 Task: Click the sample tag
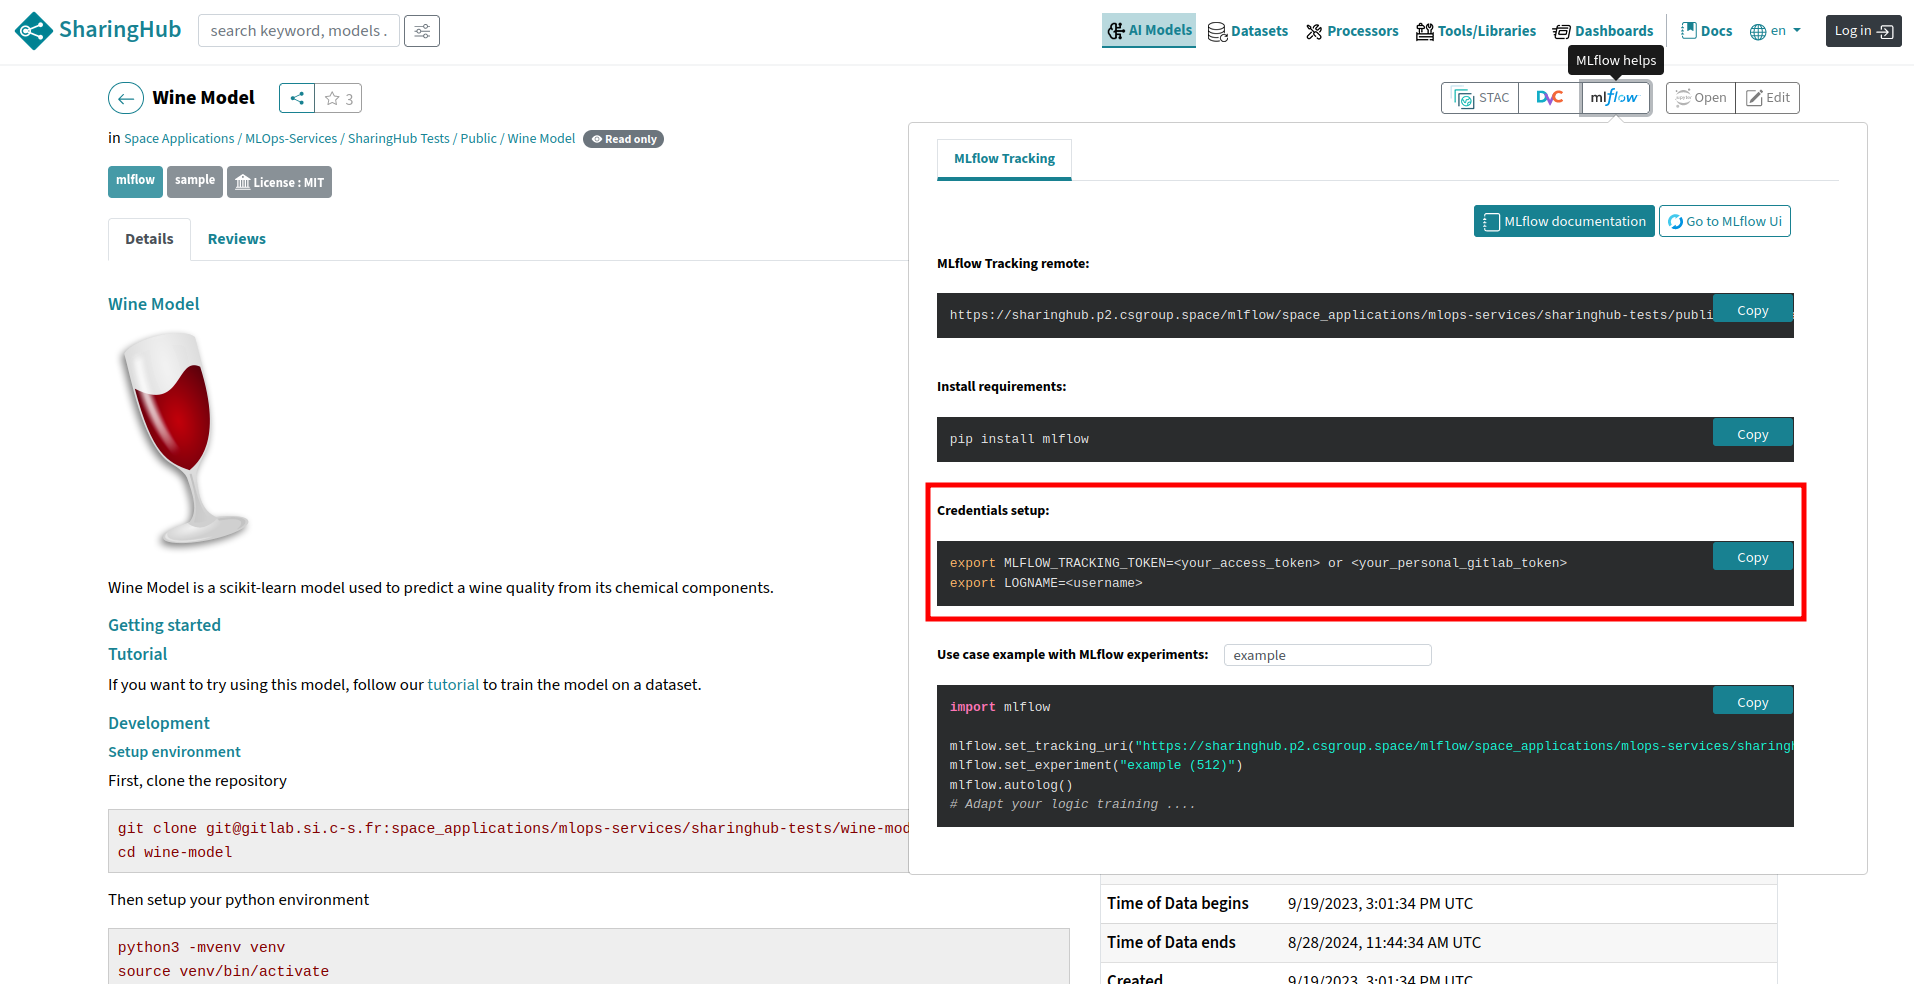(x=195, y=181)
